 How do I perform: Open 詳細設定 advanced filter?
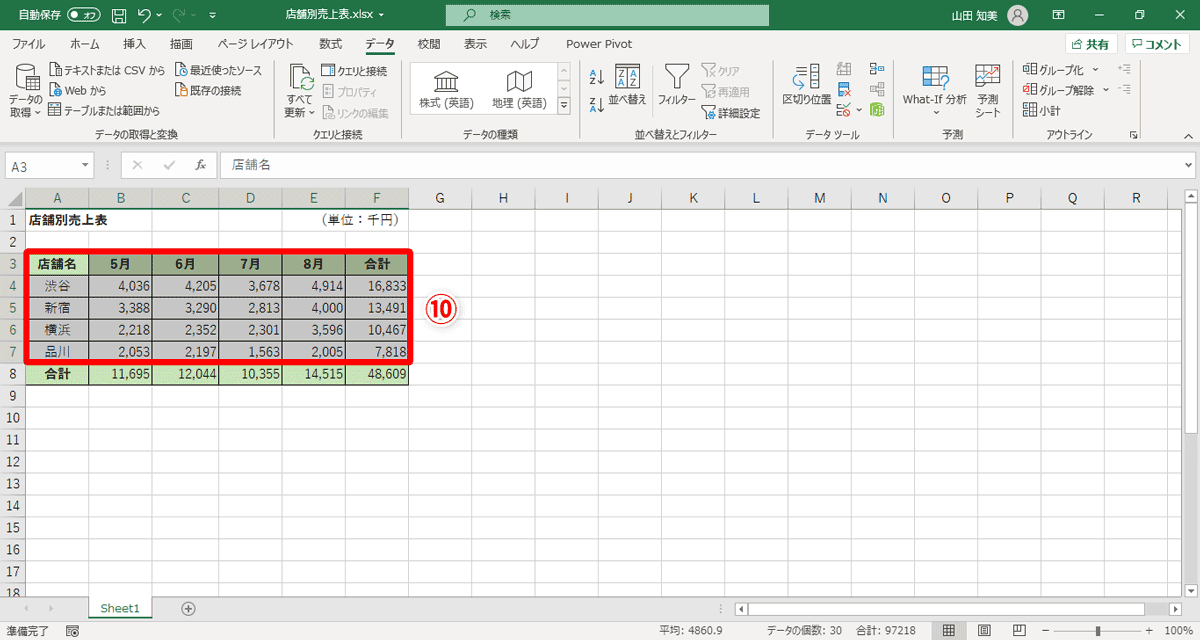tap(731, 113)
